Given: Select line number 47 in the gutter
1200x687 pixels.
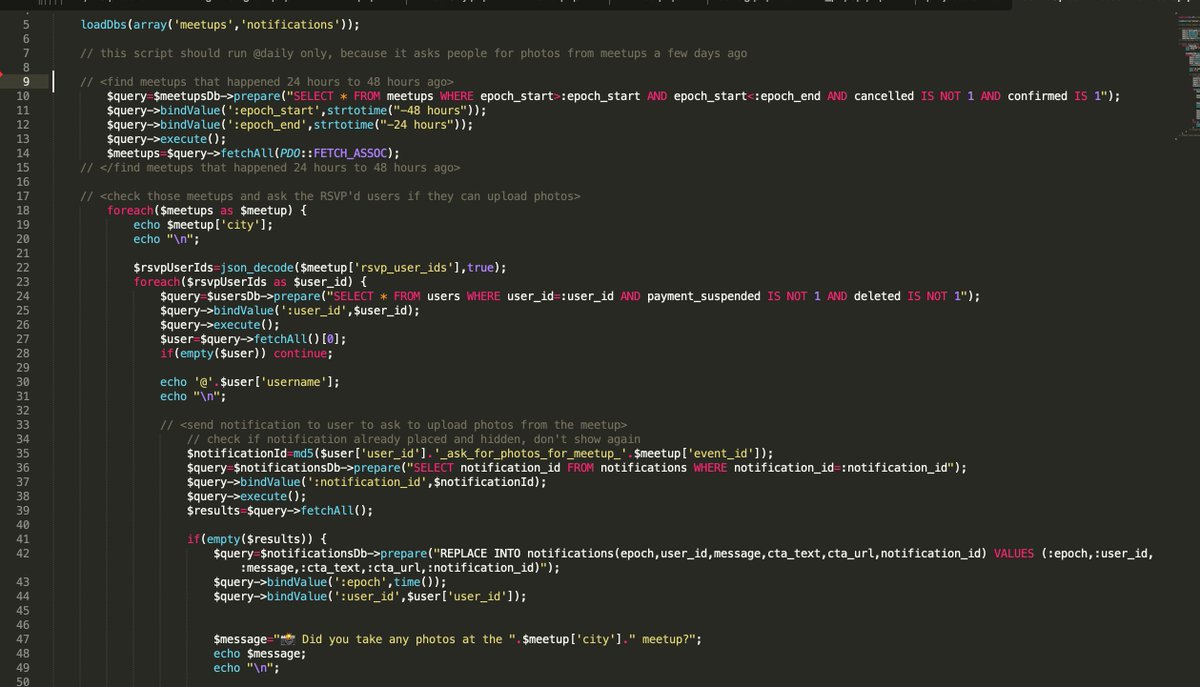Looking at the screenshot, I should coord(23,639).
